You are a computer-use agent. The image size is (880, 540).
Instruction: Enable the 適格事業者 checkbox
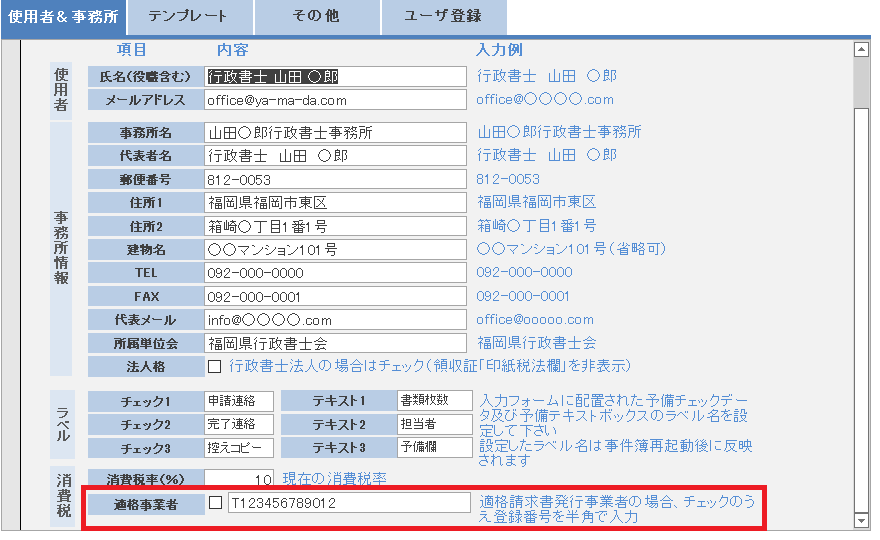pyautogui.click(x=215, y=503)
